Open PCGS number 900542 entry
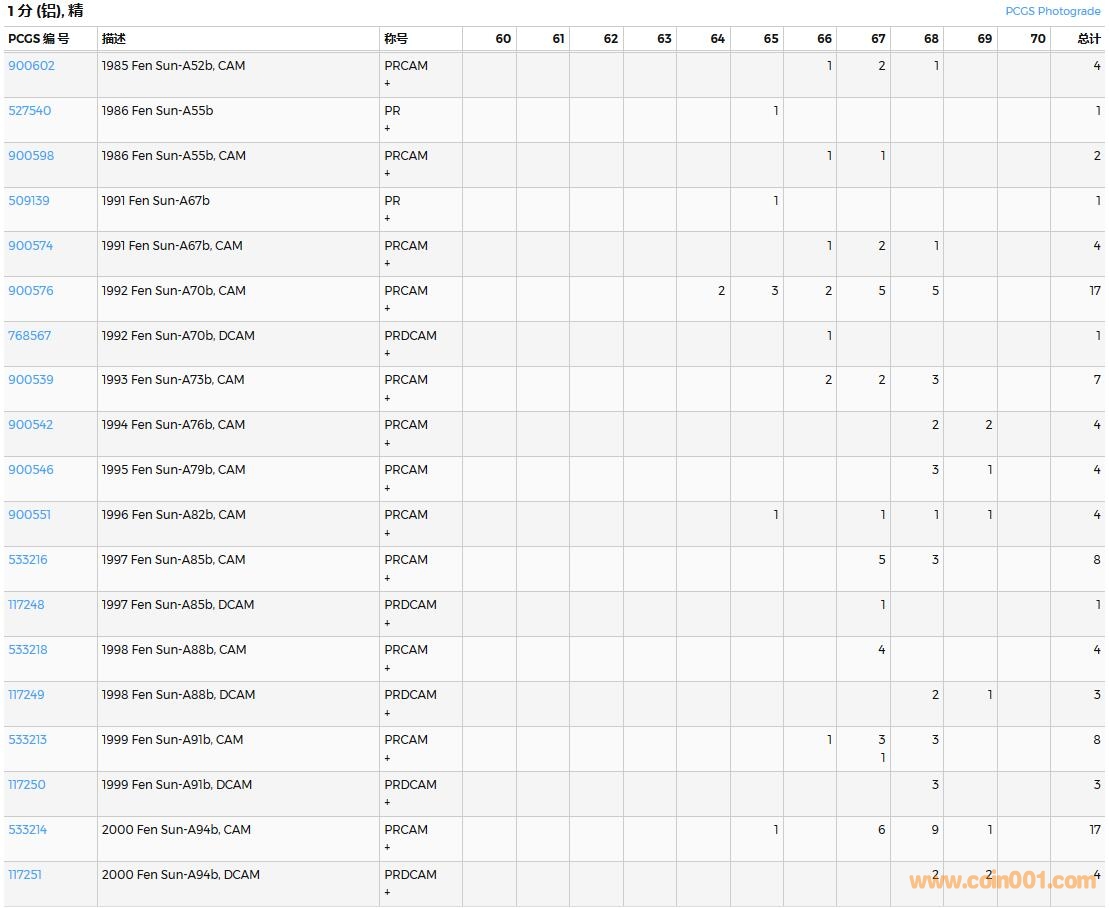Image resolution: width=1109 pixels, height=908 pixels. (x=31, y=425)
